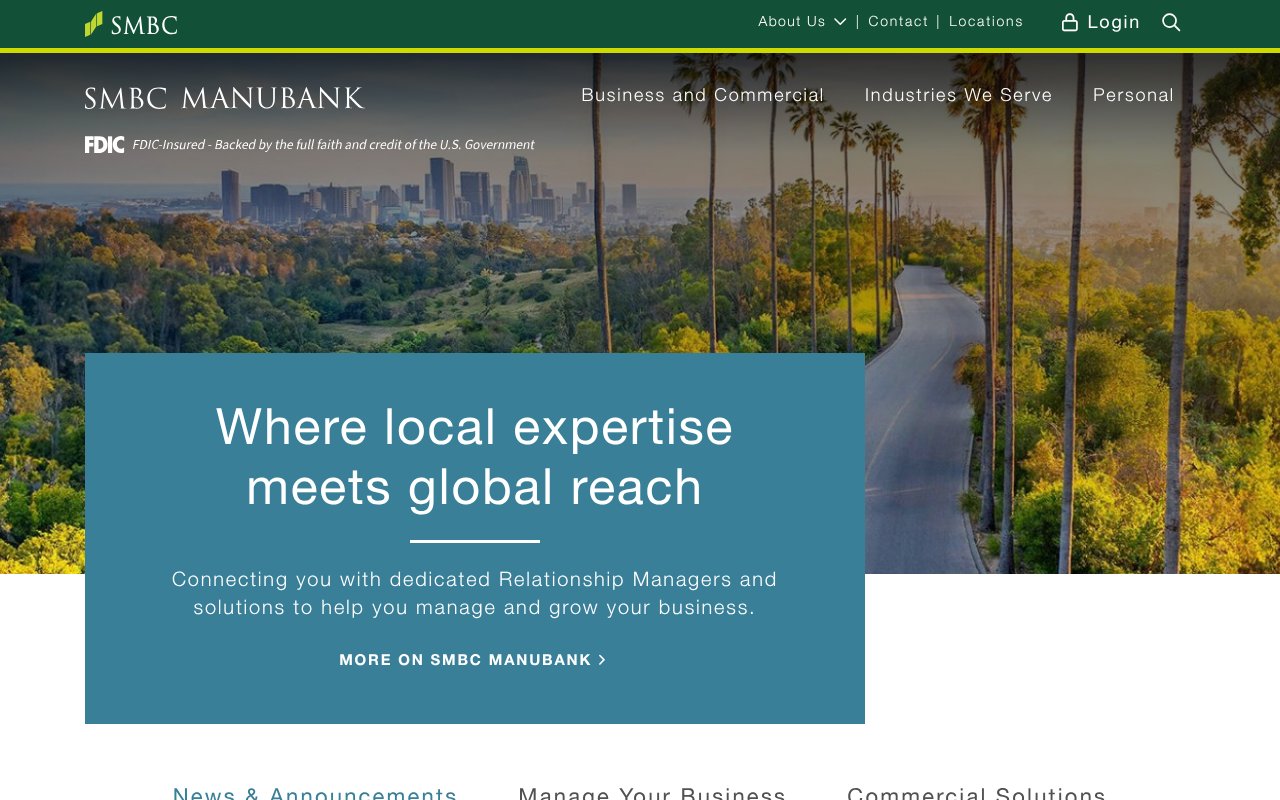
Task: Open the Business and Commercial menu
Action: [702, 95]
